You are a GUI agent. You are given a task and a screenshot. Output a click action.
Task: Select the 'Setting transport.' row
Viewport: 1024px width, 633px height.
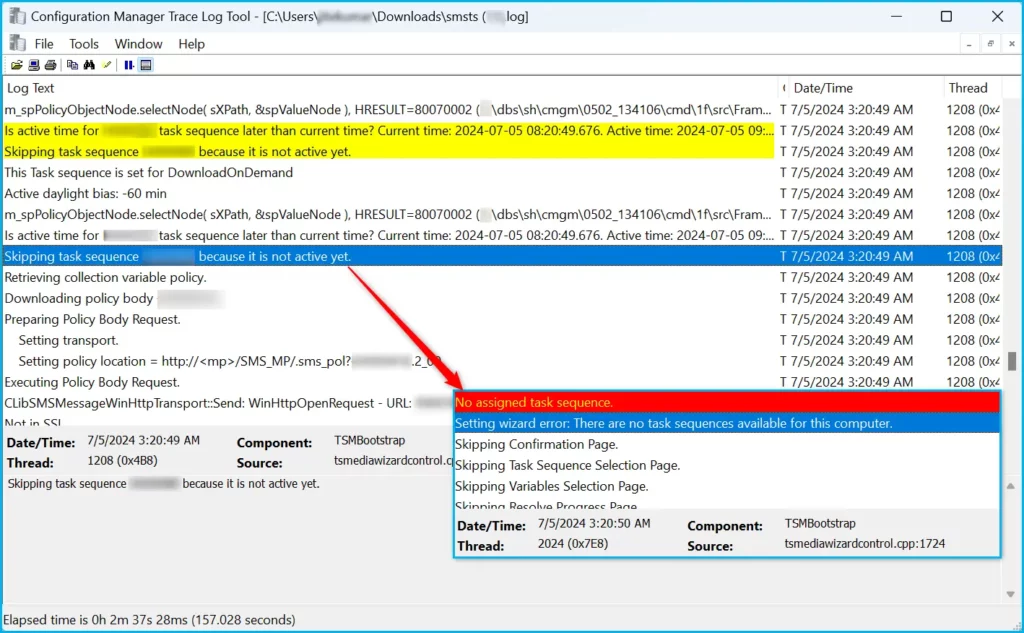502,340
